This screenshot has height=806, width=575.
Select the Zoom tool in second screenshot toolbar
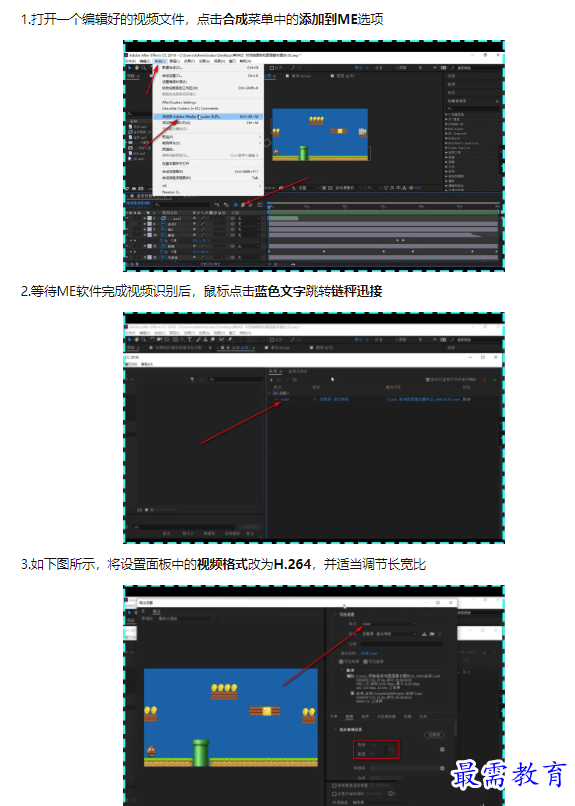coord(144,339)
